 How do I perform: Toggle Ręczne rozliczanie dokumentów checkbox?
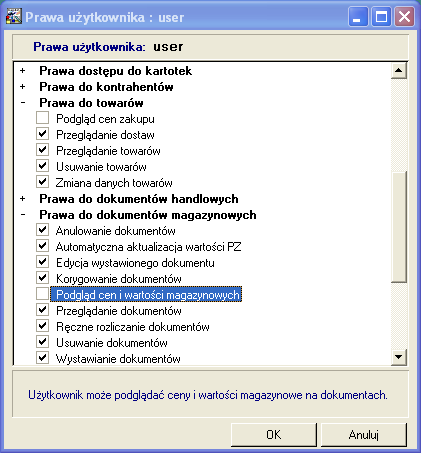tap(42, 326)
